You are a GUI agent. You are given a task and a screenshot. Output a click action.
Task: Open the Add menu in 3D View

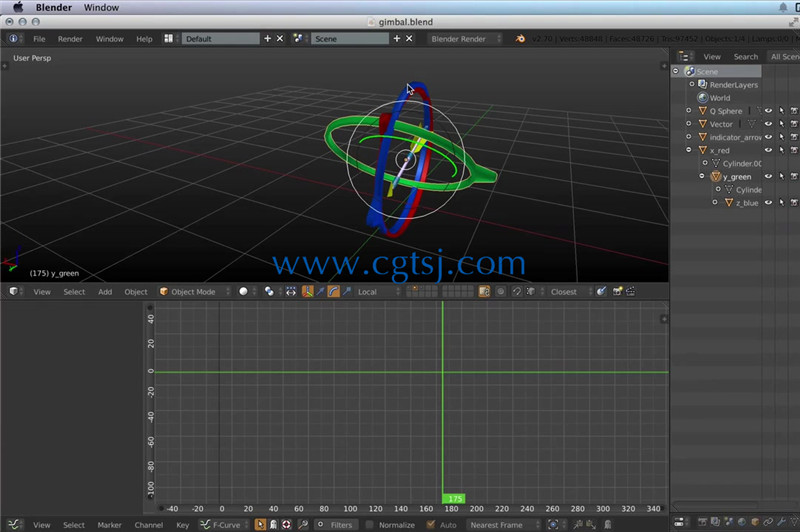[105, 292]
